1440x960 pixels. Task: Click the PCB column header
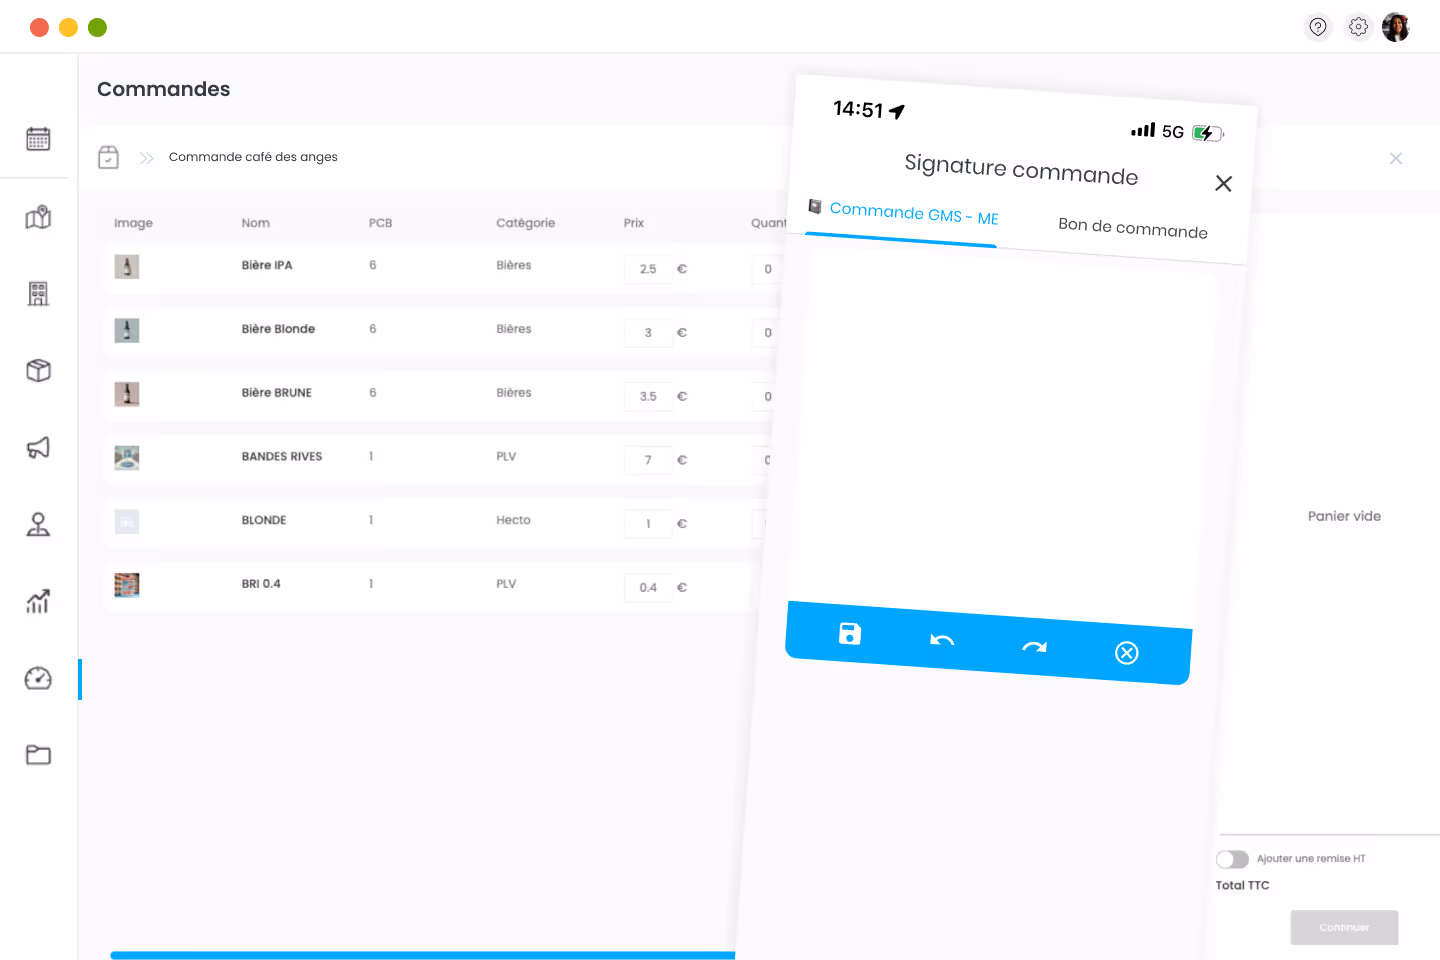click(380, 223)
